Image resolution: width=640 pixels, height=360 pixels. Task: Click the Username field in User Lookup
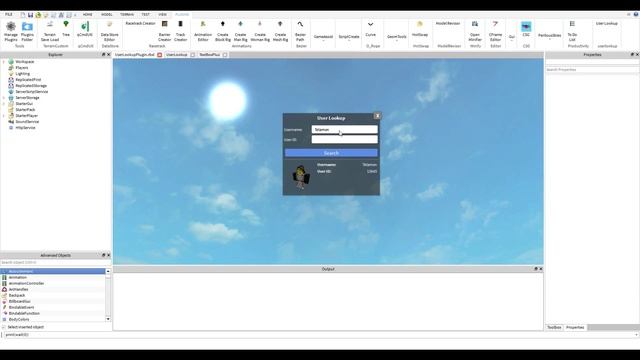(344, 129)
